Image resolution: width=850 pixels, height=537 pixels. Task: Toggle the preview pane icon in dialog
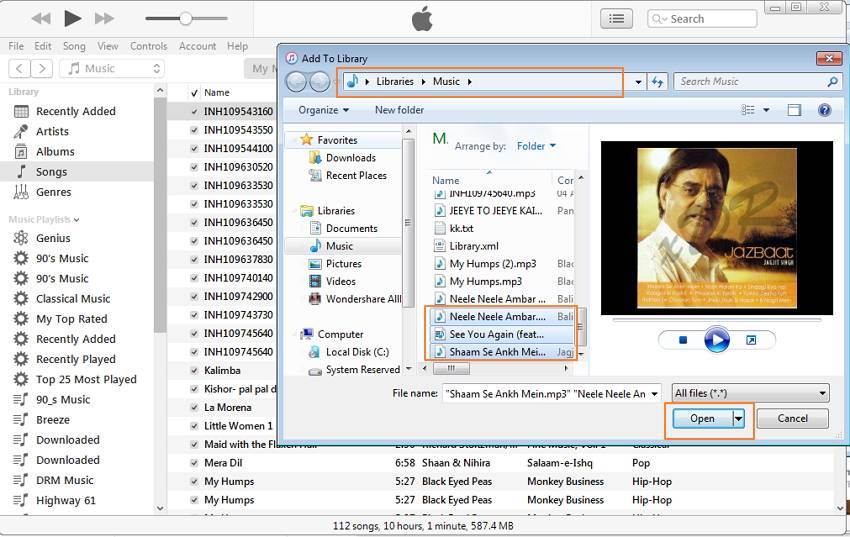(x=794, y=110)
